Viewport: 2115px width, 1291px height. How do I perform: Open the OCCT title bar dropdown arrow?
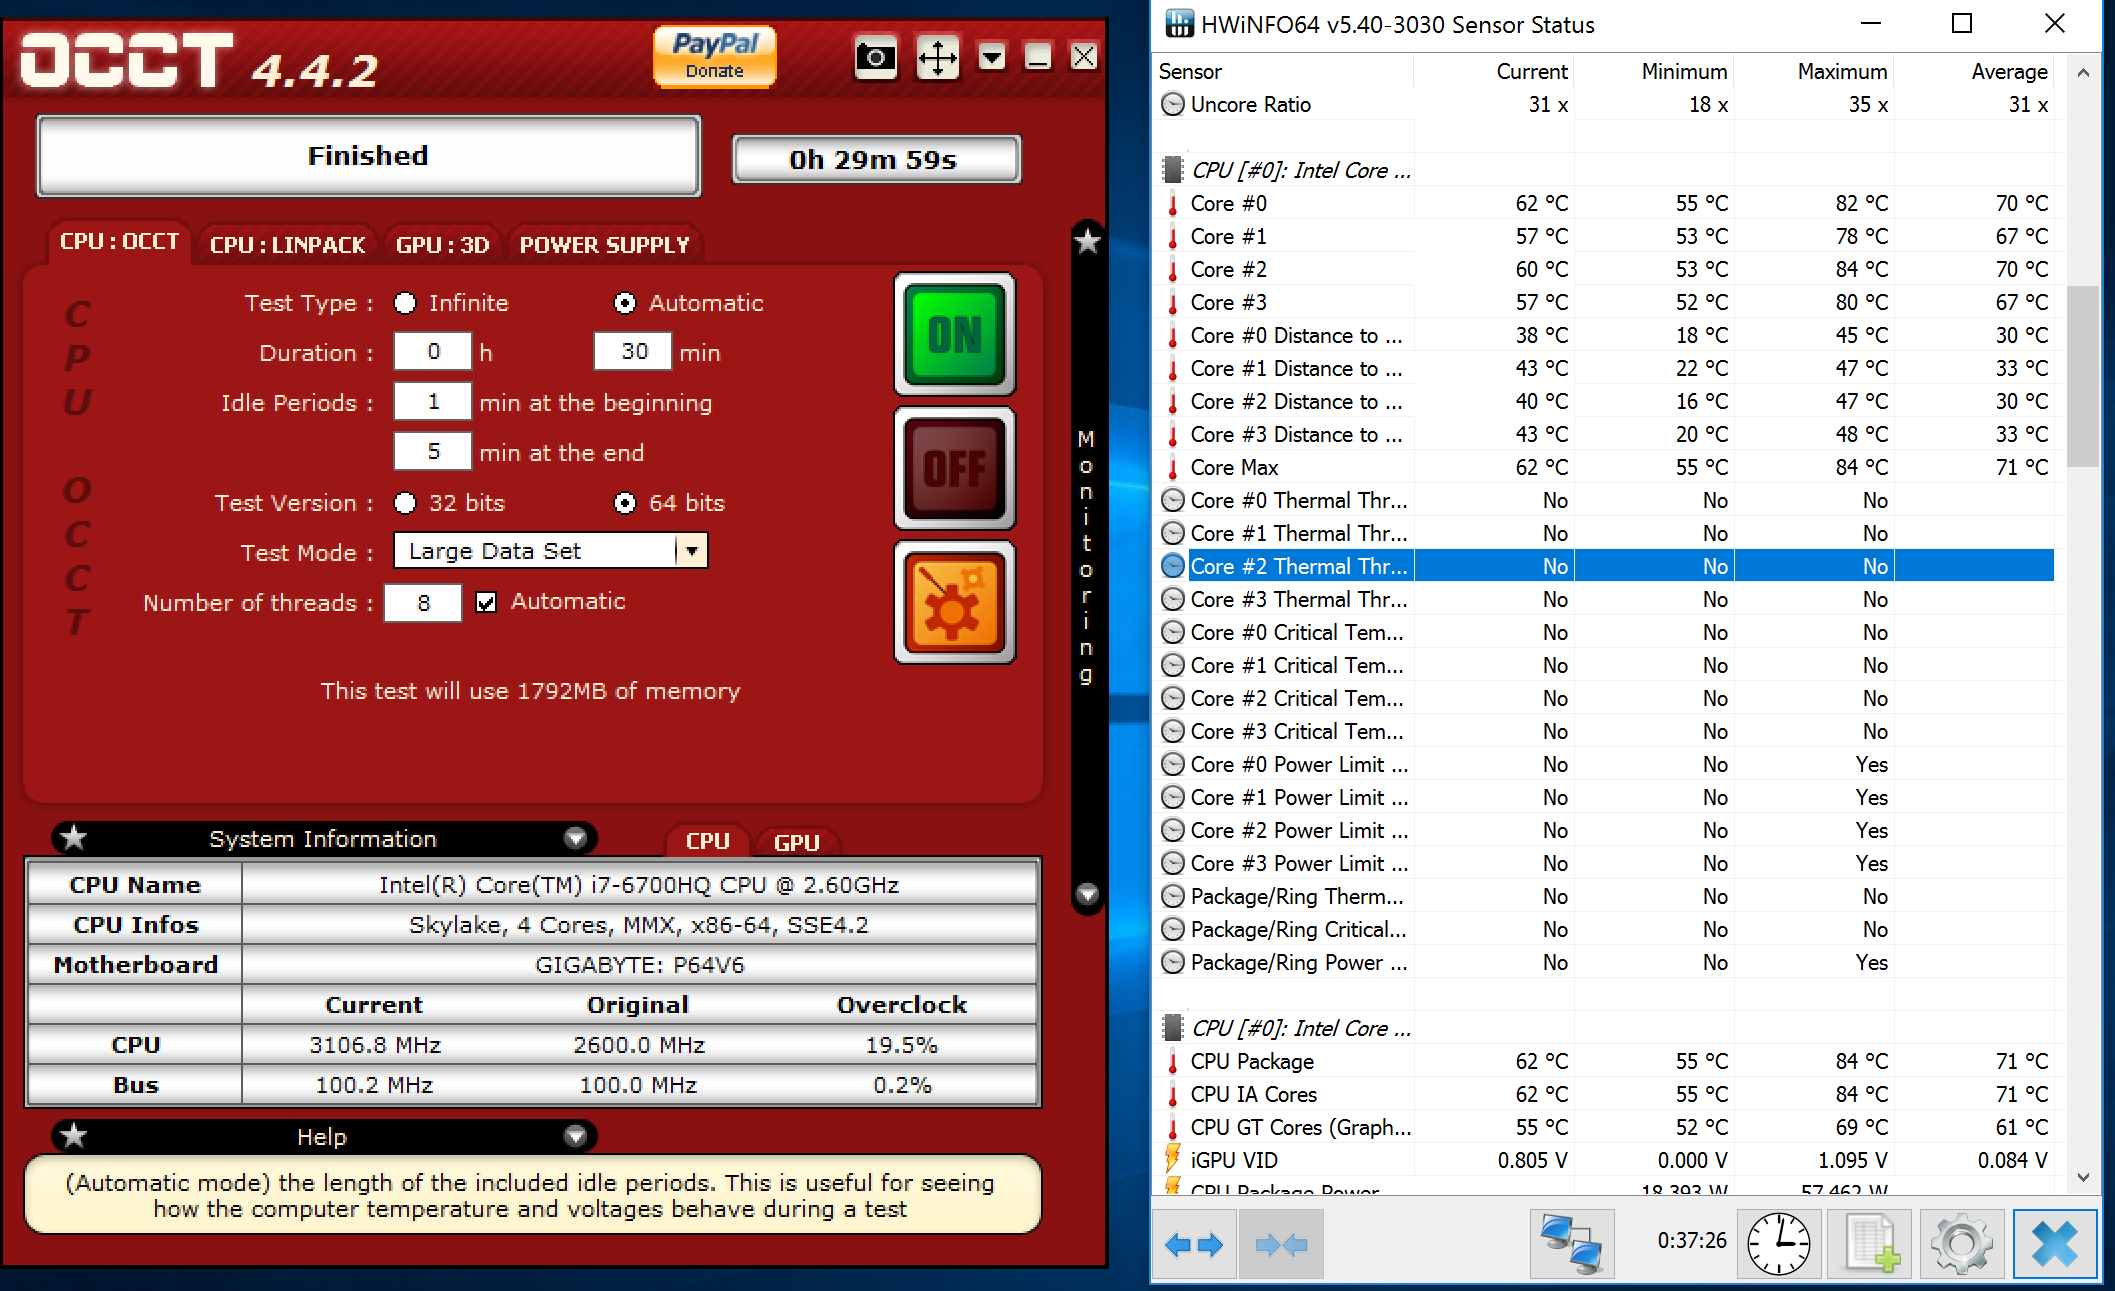coord(992,57)
